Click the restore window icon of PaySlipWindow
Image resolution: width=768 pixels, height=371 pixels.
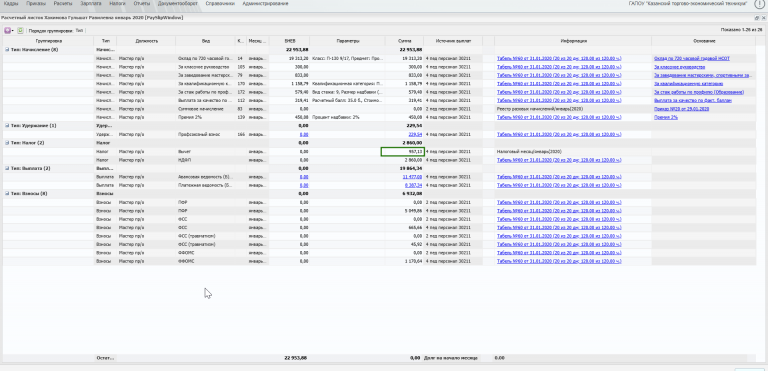coord(757,18)
